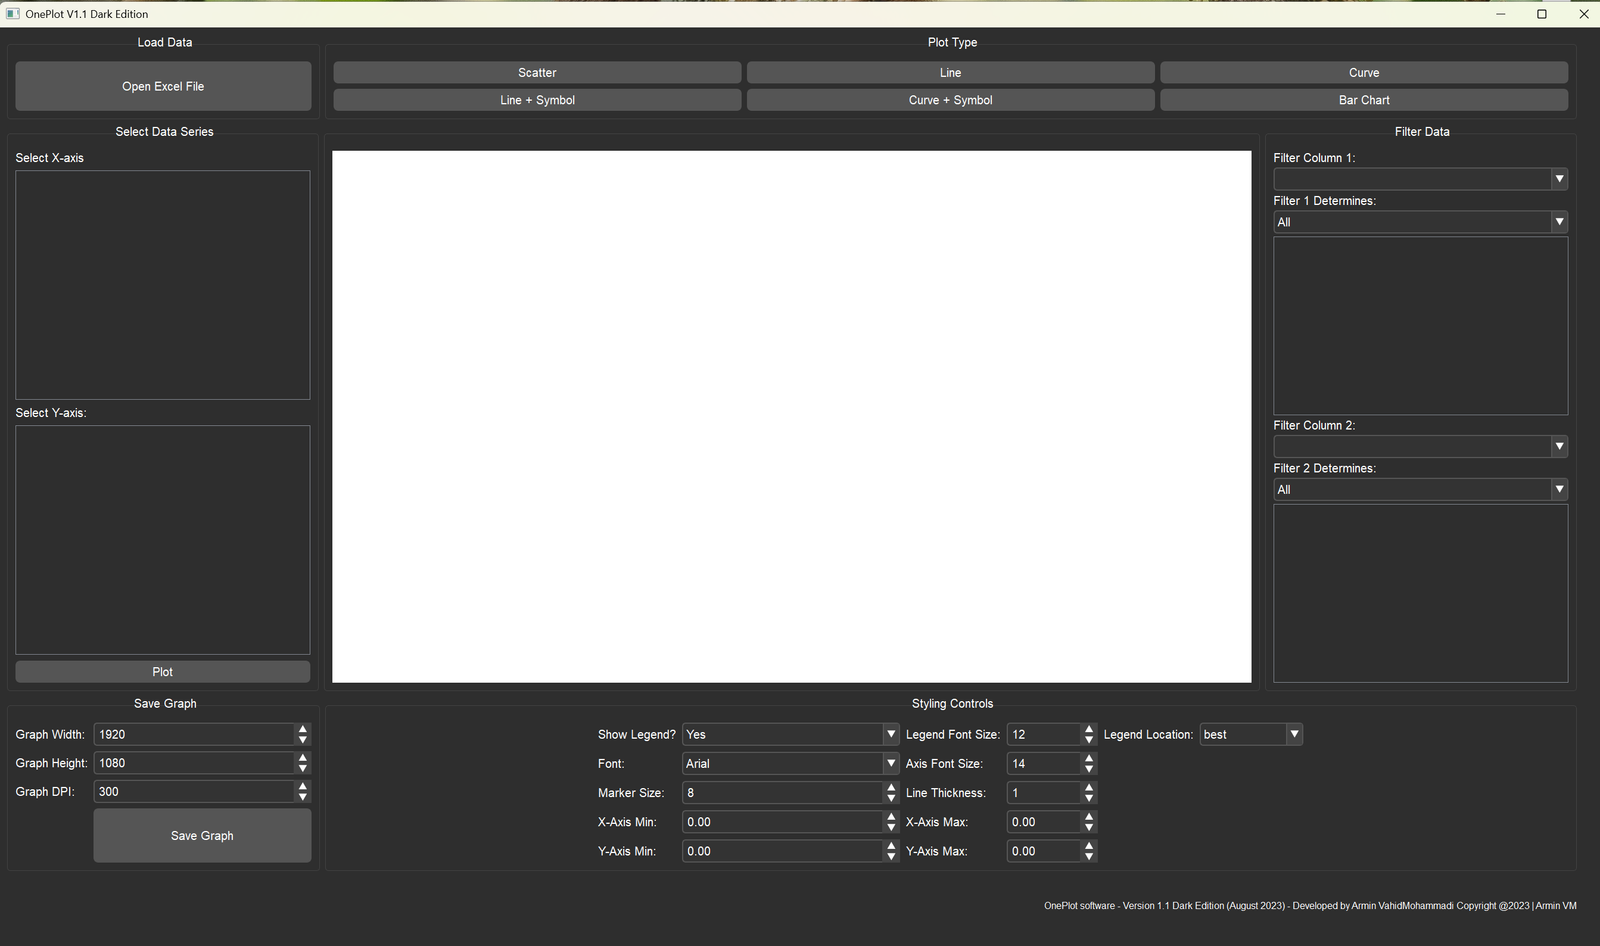This screenshot has height=946, width=1600.
Task: Open an Excel file to load data
Action: (x=162, y=86)
